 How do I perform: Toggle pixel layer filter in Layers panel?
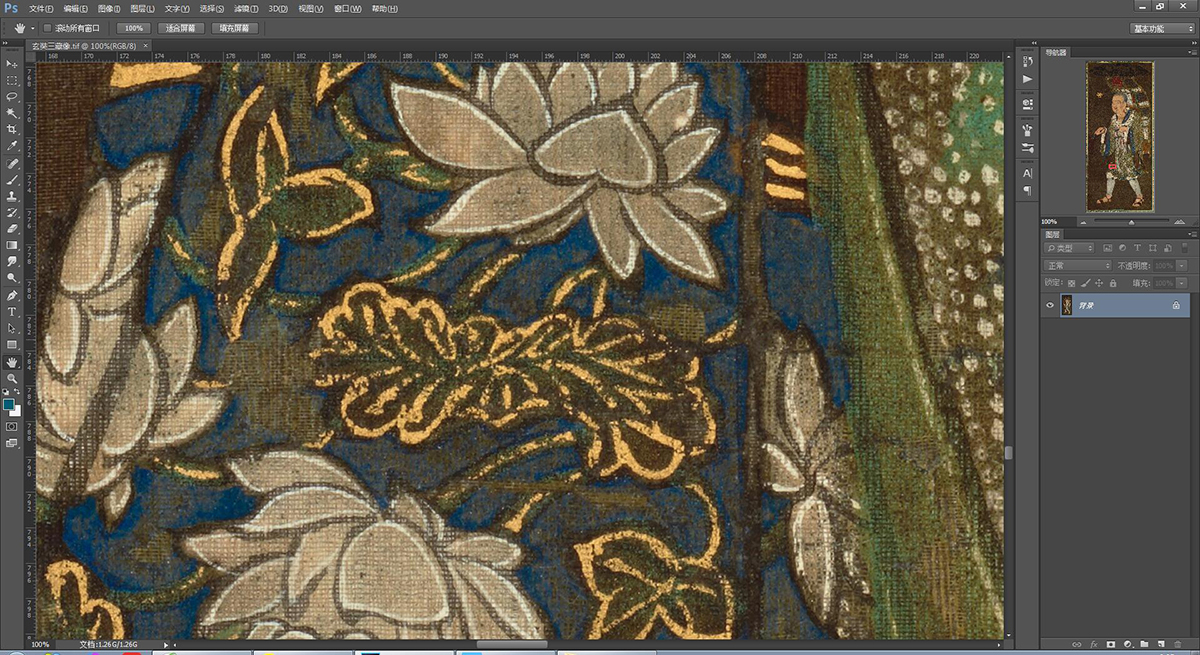coord(1108,247)
